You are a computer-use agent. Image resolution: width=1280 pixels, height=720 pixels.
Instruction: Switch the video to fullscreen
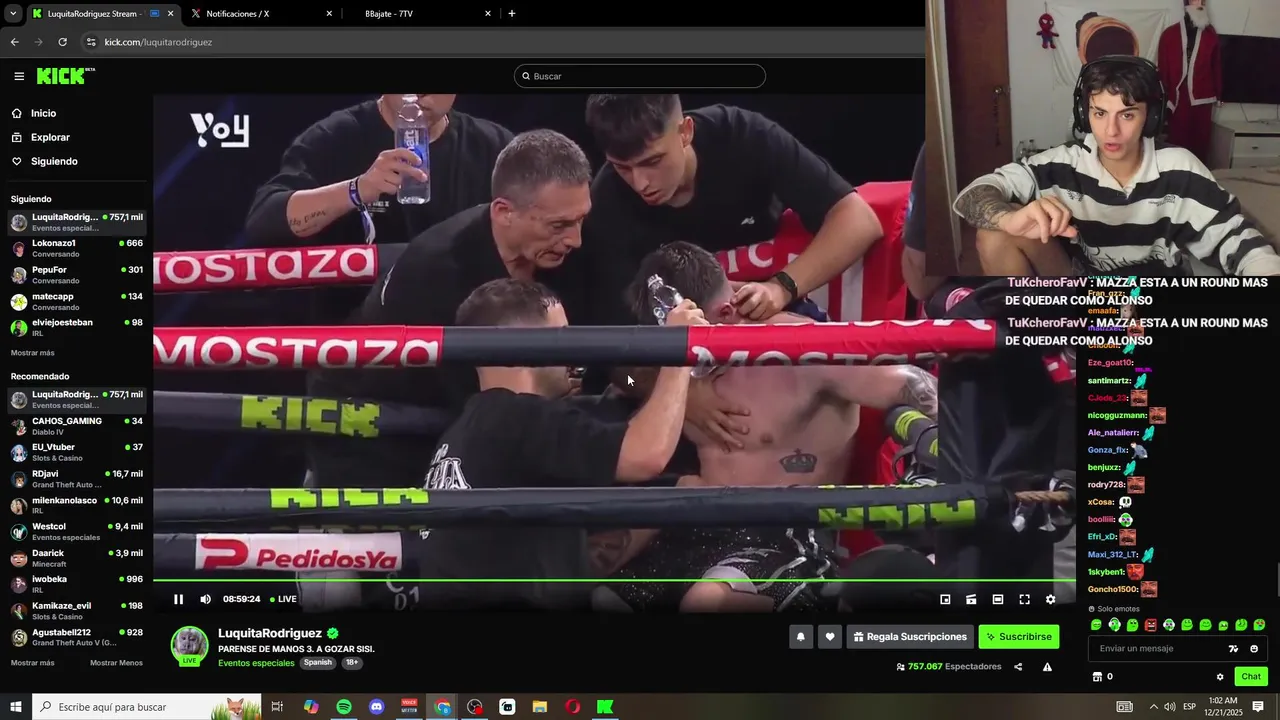[x=1024, y=599]
